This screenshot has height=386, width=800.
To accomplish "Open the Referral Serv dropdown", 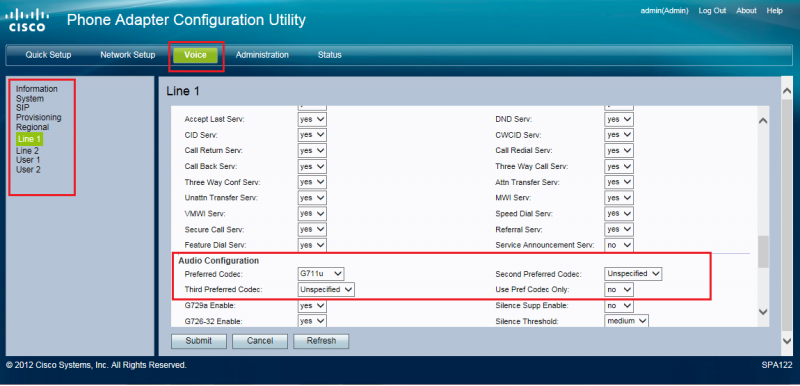I will pyautogui.click(x=619, y=229).
